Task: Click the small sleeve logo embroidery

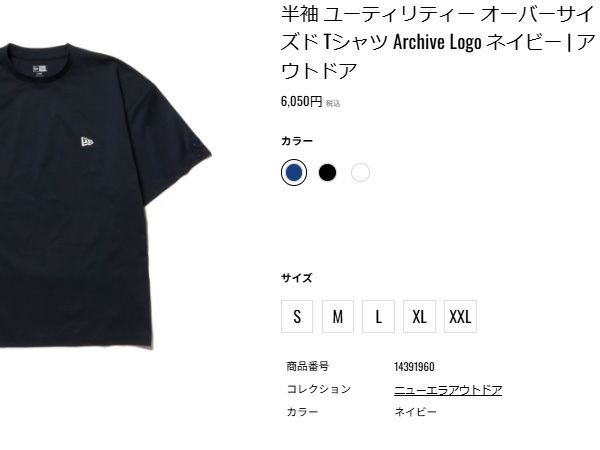Action: (x=195, y=144)
